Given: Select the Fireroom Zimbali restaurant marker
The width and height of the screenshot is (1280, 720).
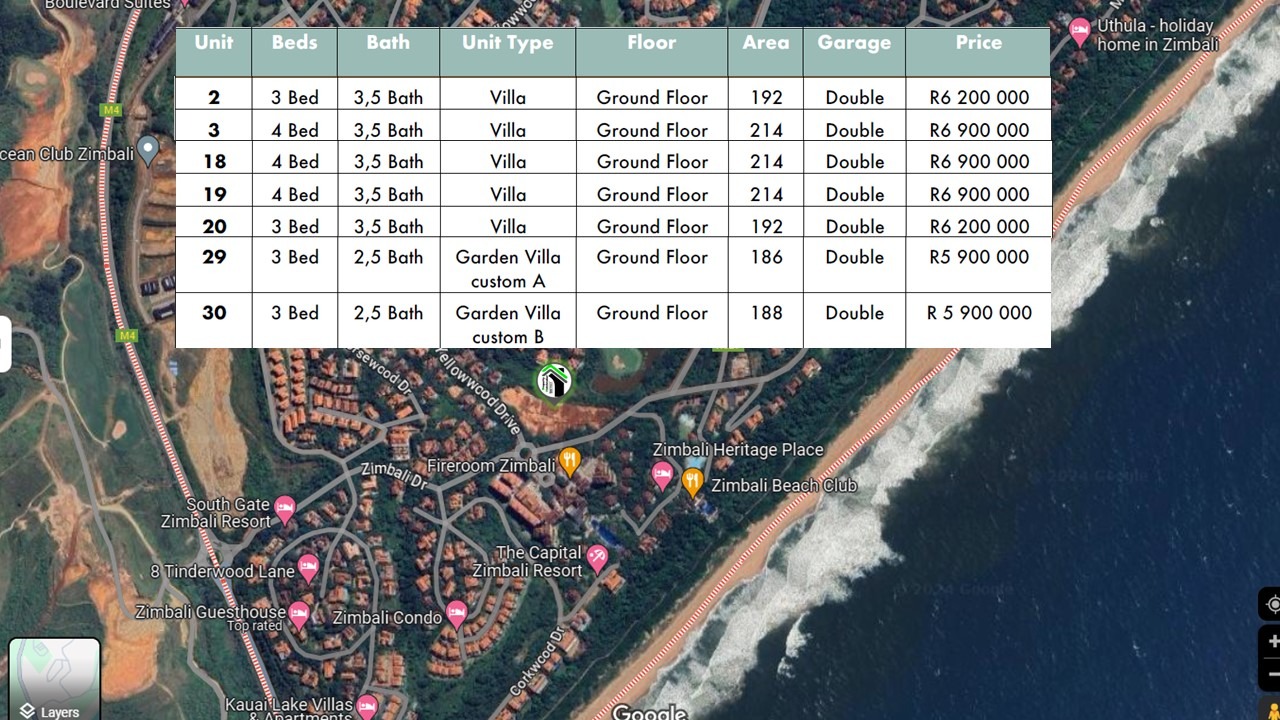Looking at the screenshot, I should 569,461.
